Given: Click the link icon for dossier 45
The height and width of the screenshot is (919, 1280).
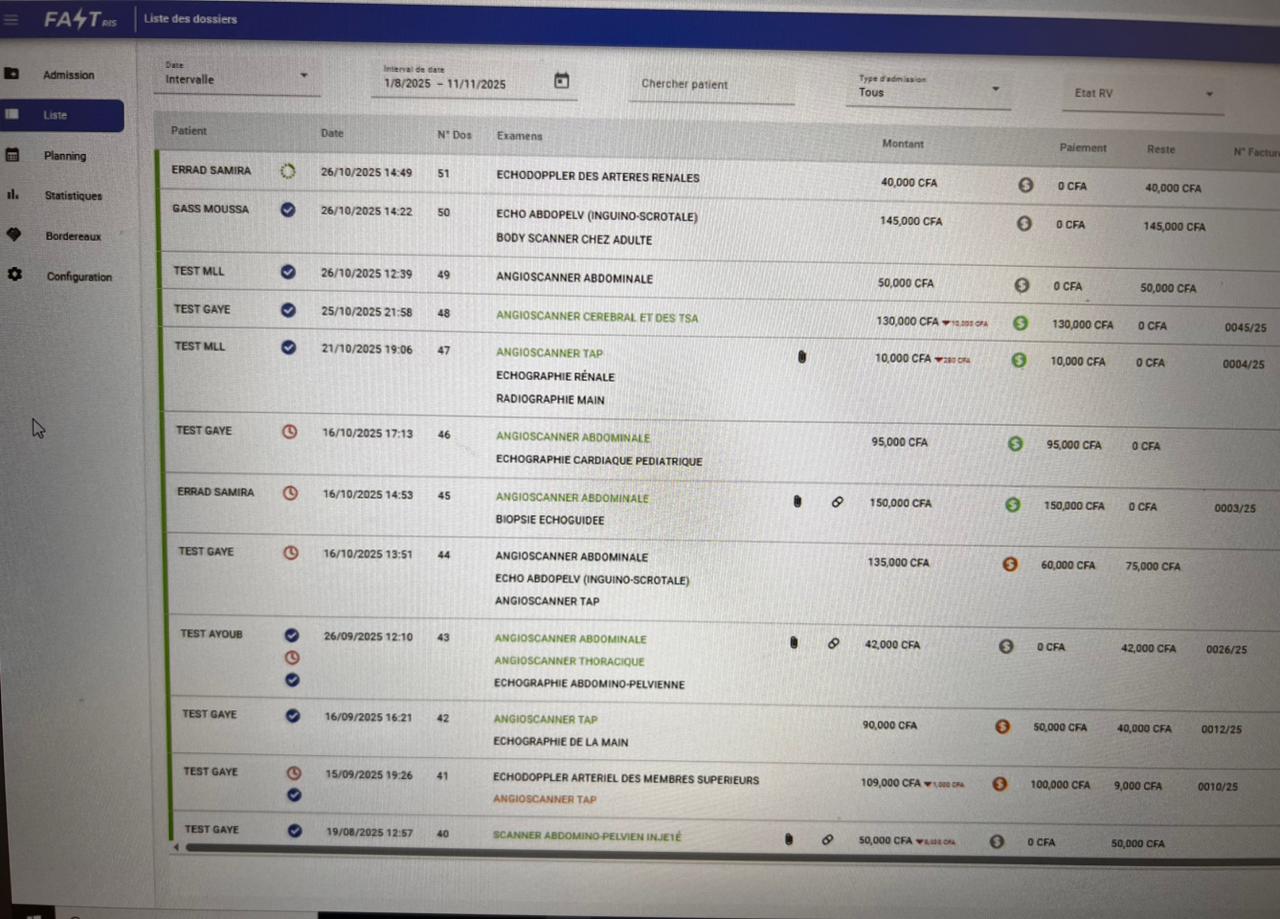Looking at the screenshot, I should pos(837,502).
